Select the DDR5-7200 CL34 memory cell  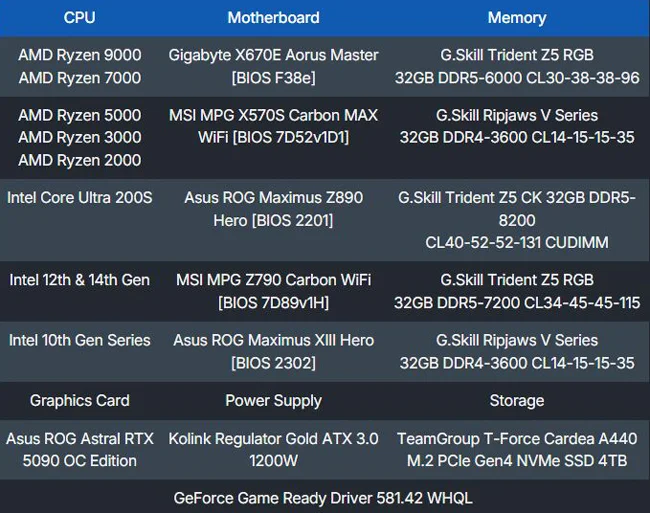(516, 291)
